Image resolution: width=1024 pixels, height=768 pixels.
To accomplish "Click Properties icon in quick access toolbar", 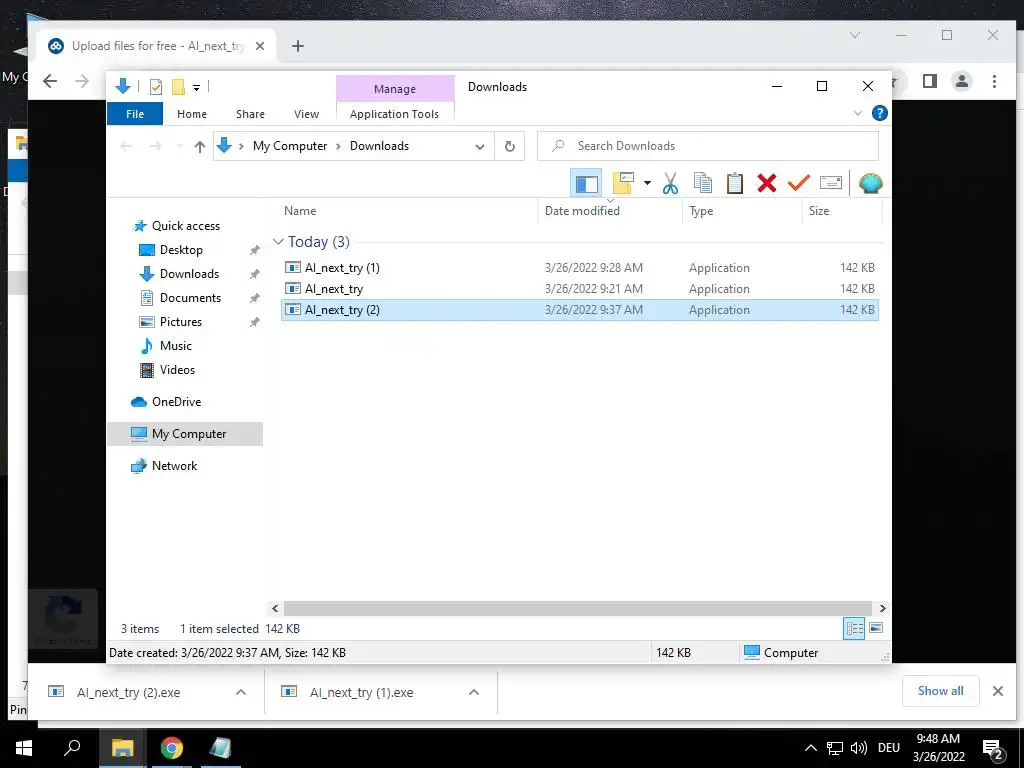I will click(x=155, y=86).
